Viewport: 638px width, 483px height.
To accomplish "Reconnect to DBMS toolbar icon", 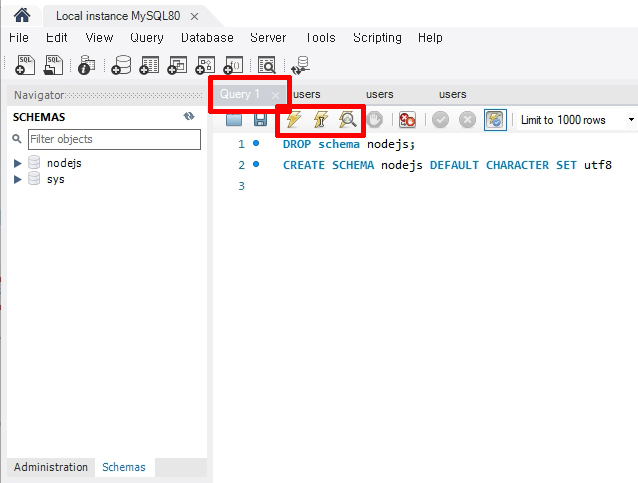I will pyautogui.click(x=301, y=65).
